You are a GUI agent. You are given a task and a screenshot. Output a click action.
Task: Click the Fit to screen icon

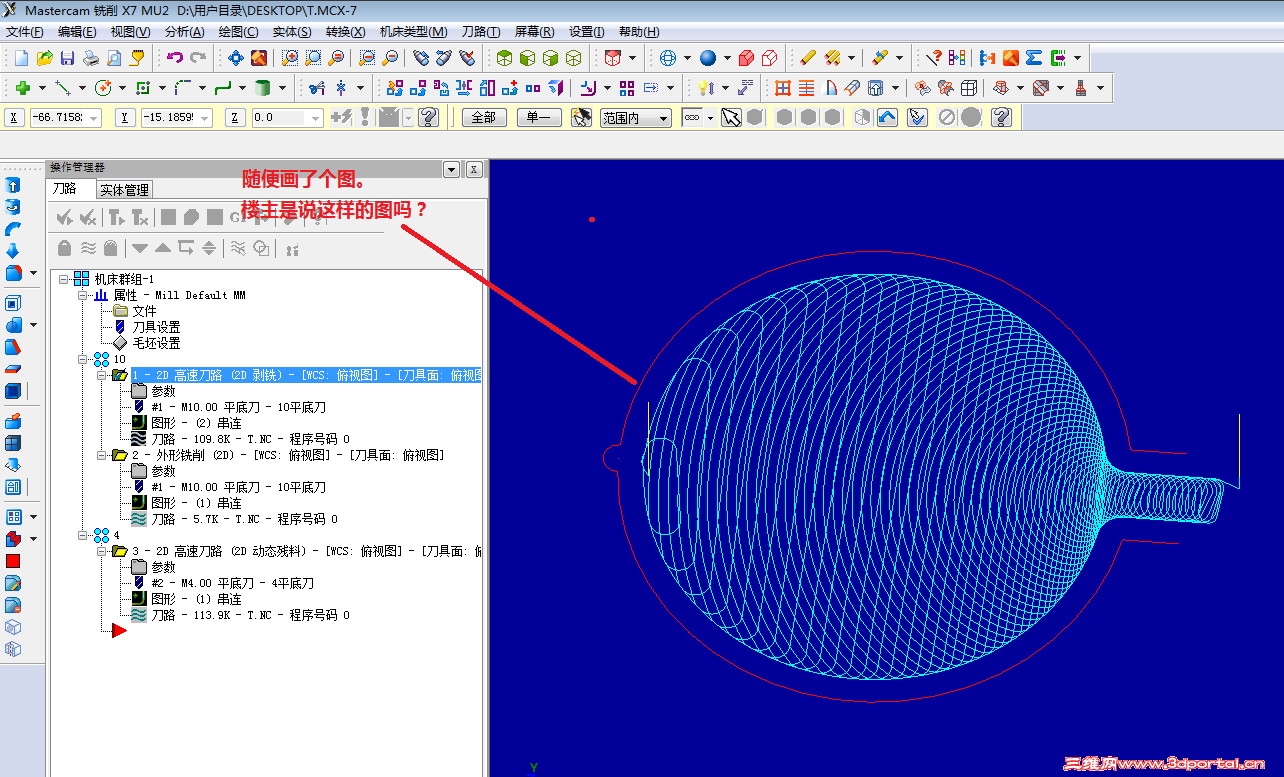click(x=236, y=58)
